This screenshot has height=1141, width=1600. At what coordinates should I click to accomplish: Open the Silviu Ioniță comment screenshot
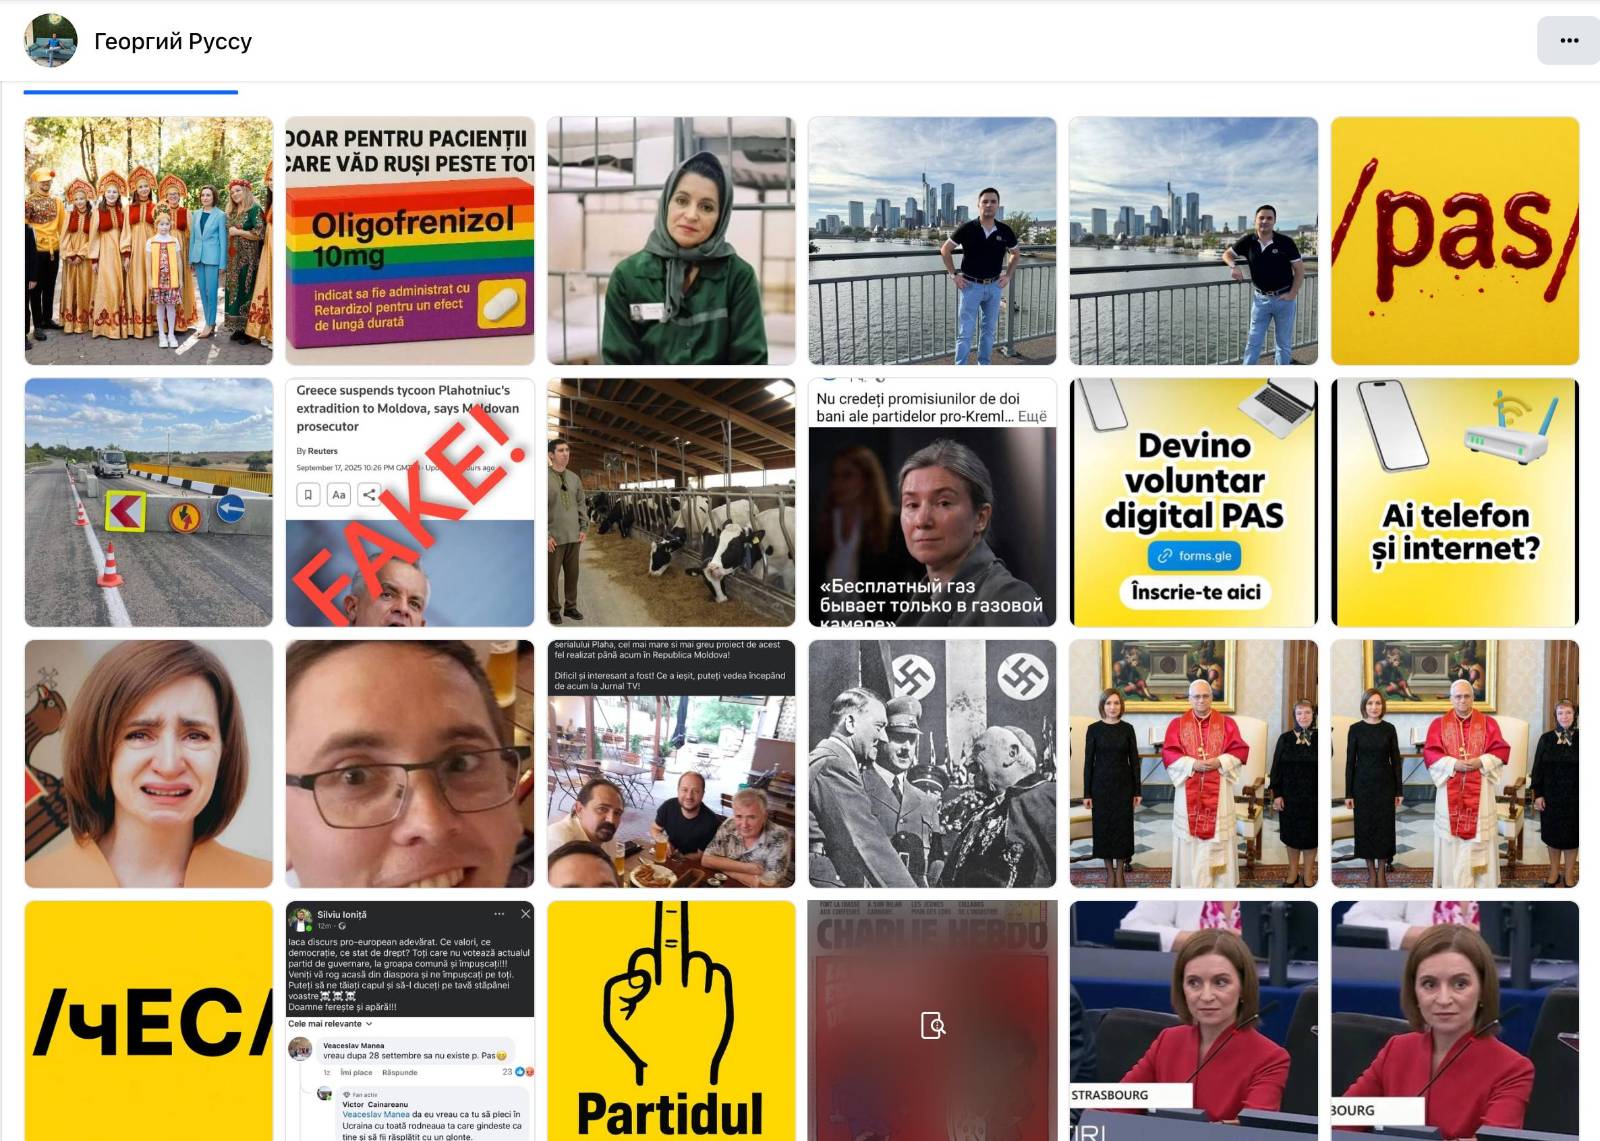click(x=410, y=1021)
